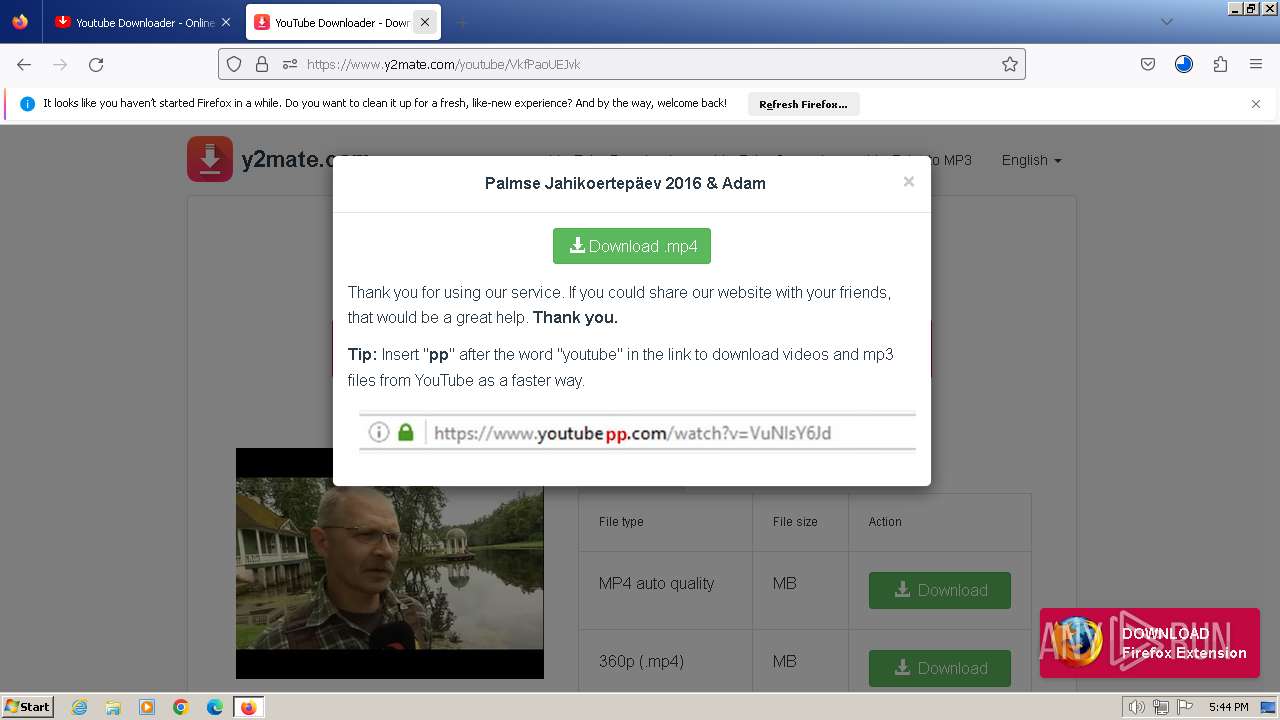Open the site permissions icon in address bar
Screen dimensions: 1280x720
pyautogui.click(x=290, y=64)
